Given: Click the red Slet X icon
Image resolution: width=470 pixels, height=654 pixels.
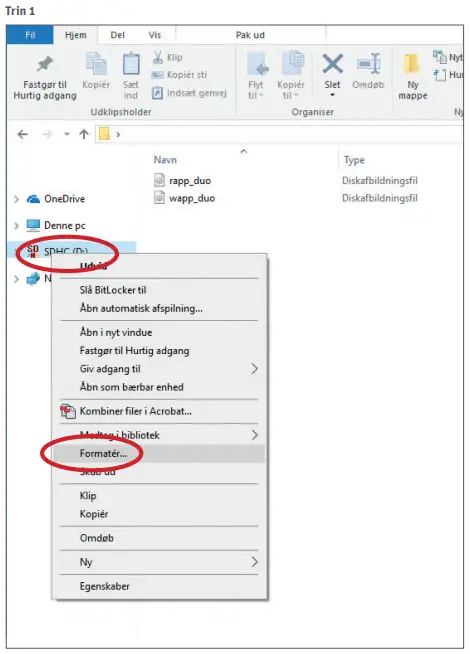Looking at the screenshot, I should coord(332,64).
